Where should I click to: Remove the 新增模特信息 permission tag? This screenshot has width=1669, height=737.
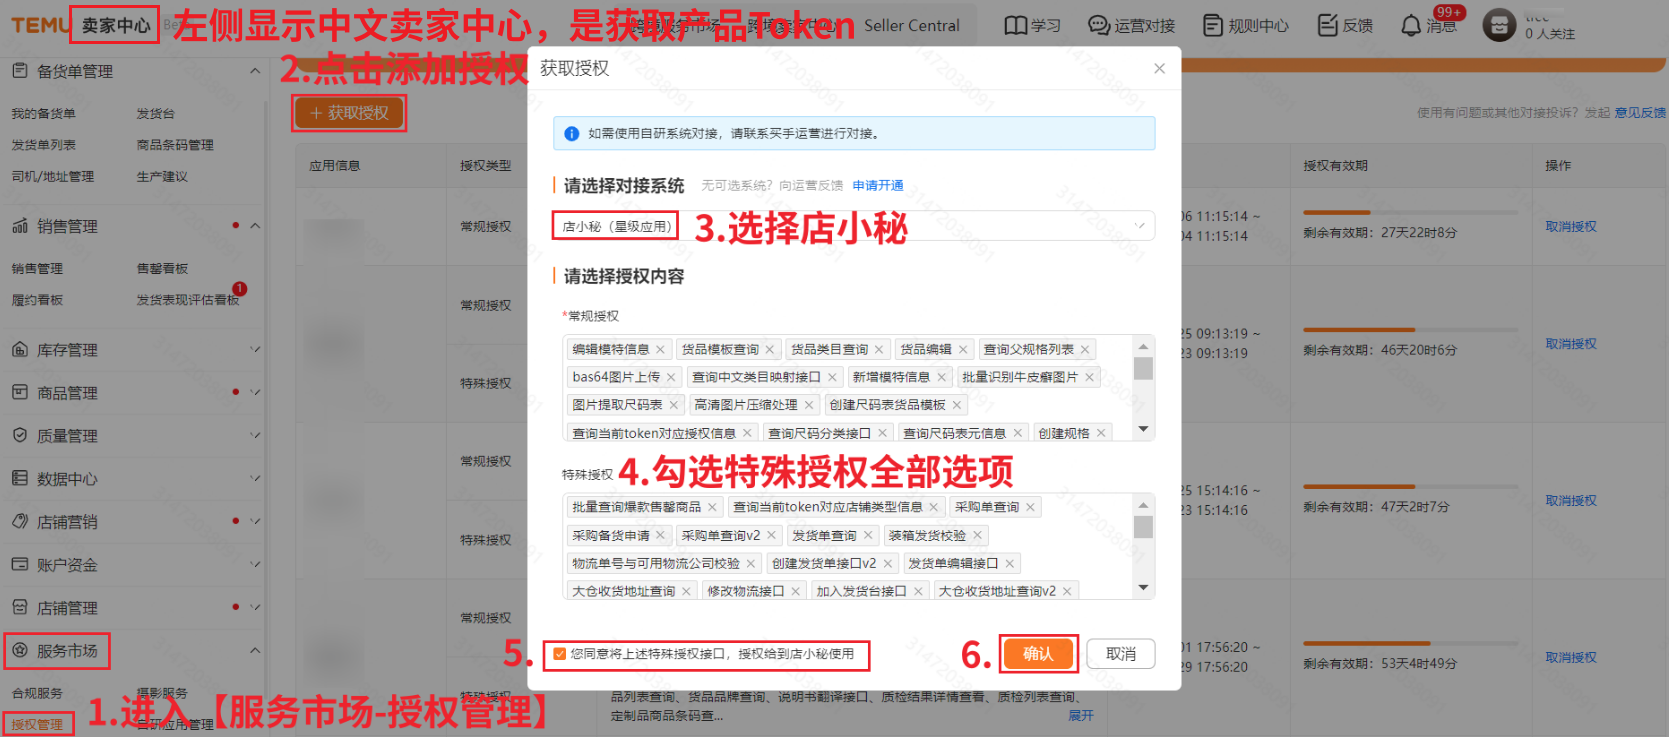941,377
